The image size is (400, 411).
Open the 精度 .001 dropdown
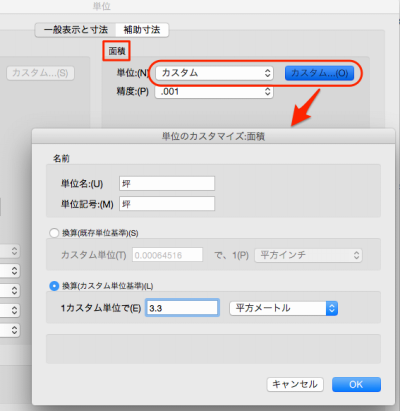point(214,92)
